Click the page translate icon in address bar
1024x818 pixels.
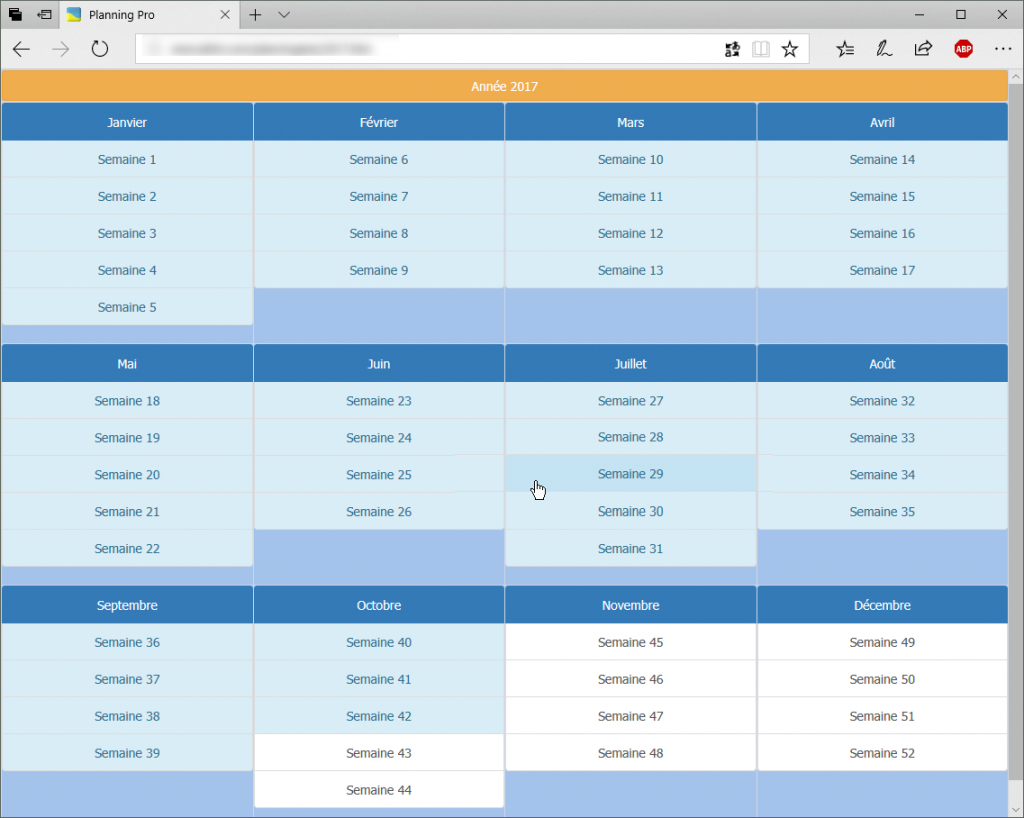coord(732,48)
